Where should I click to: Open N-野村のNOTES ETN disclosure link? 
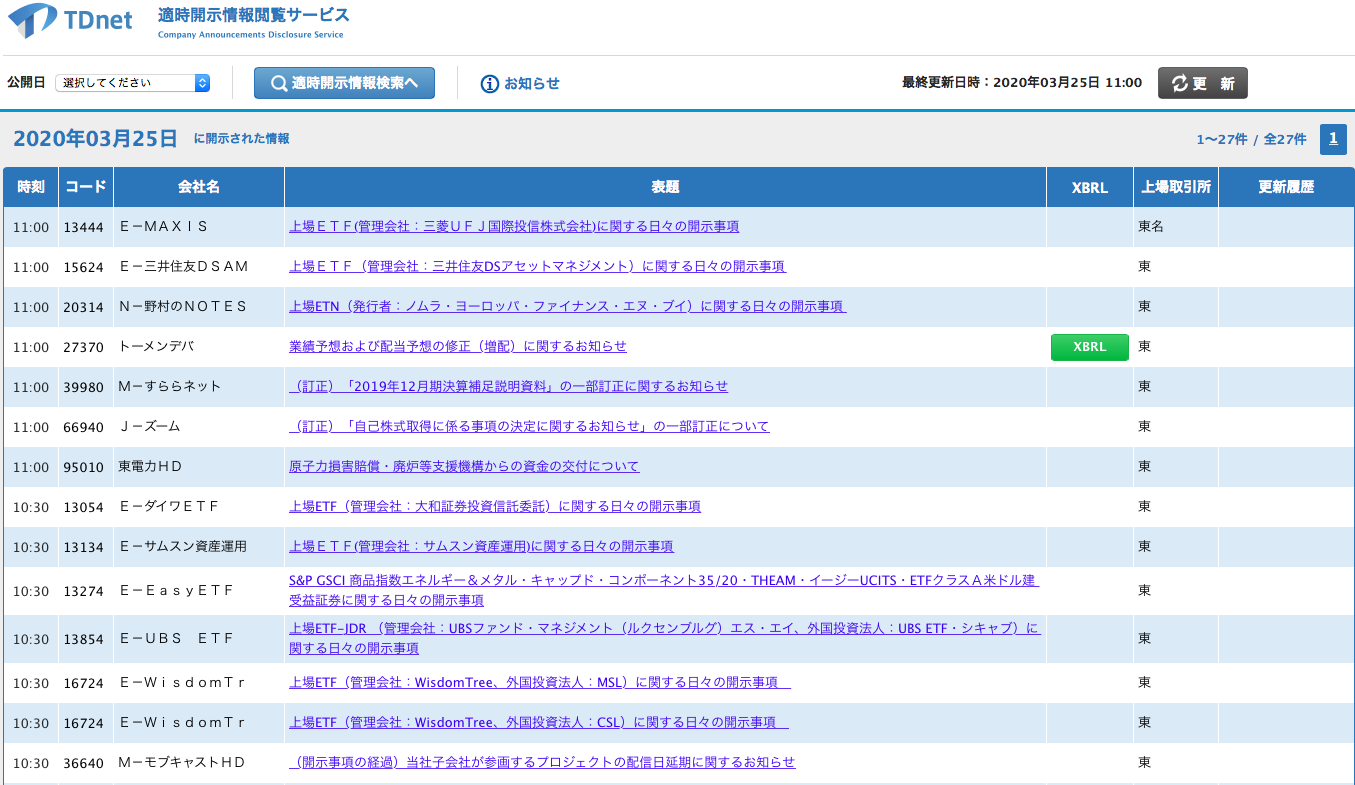[x=567, y=307]
